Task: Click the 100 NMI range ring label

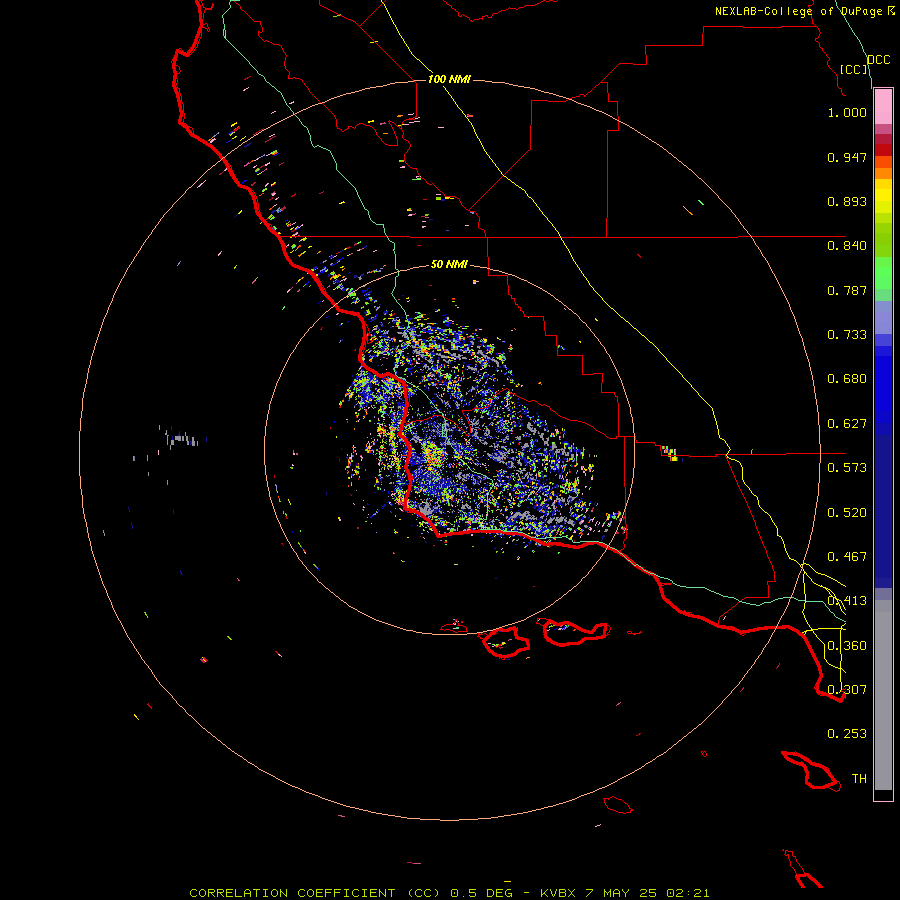Action: coord(449,79)
